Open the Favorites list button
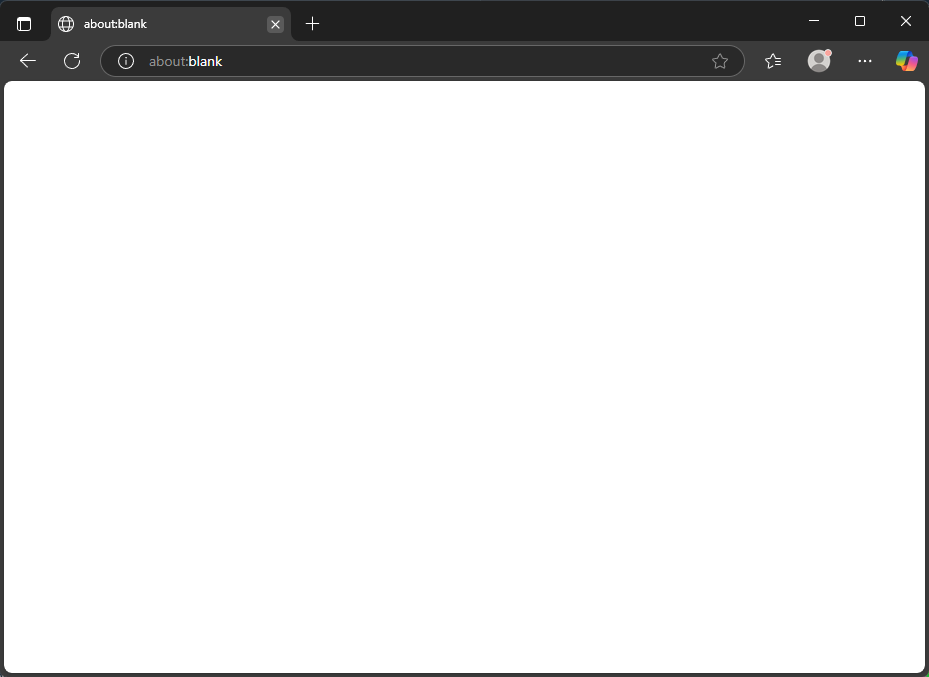This screenshot has width=929, height=677. tap(773, 61)
